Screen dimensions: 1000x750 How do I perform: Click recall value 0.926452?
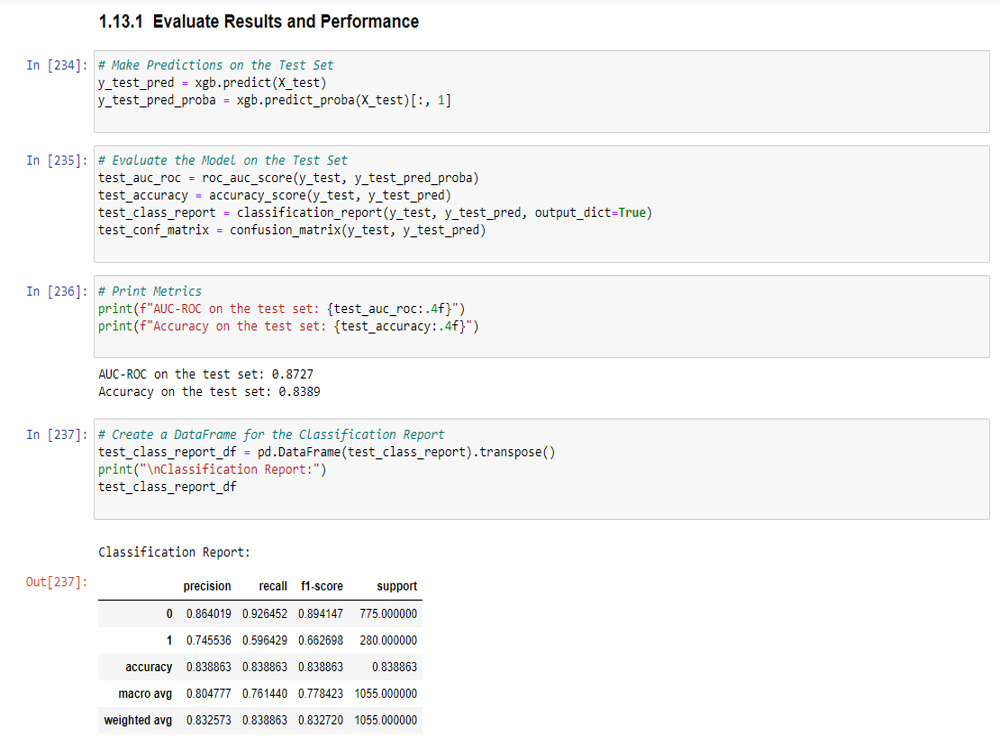click(265, 614)
